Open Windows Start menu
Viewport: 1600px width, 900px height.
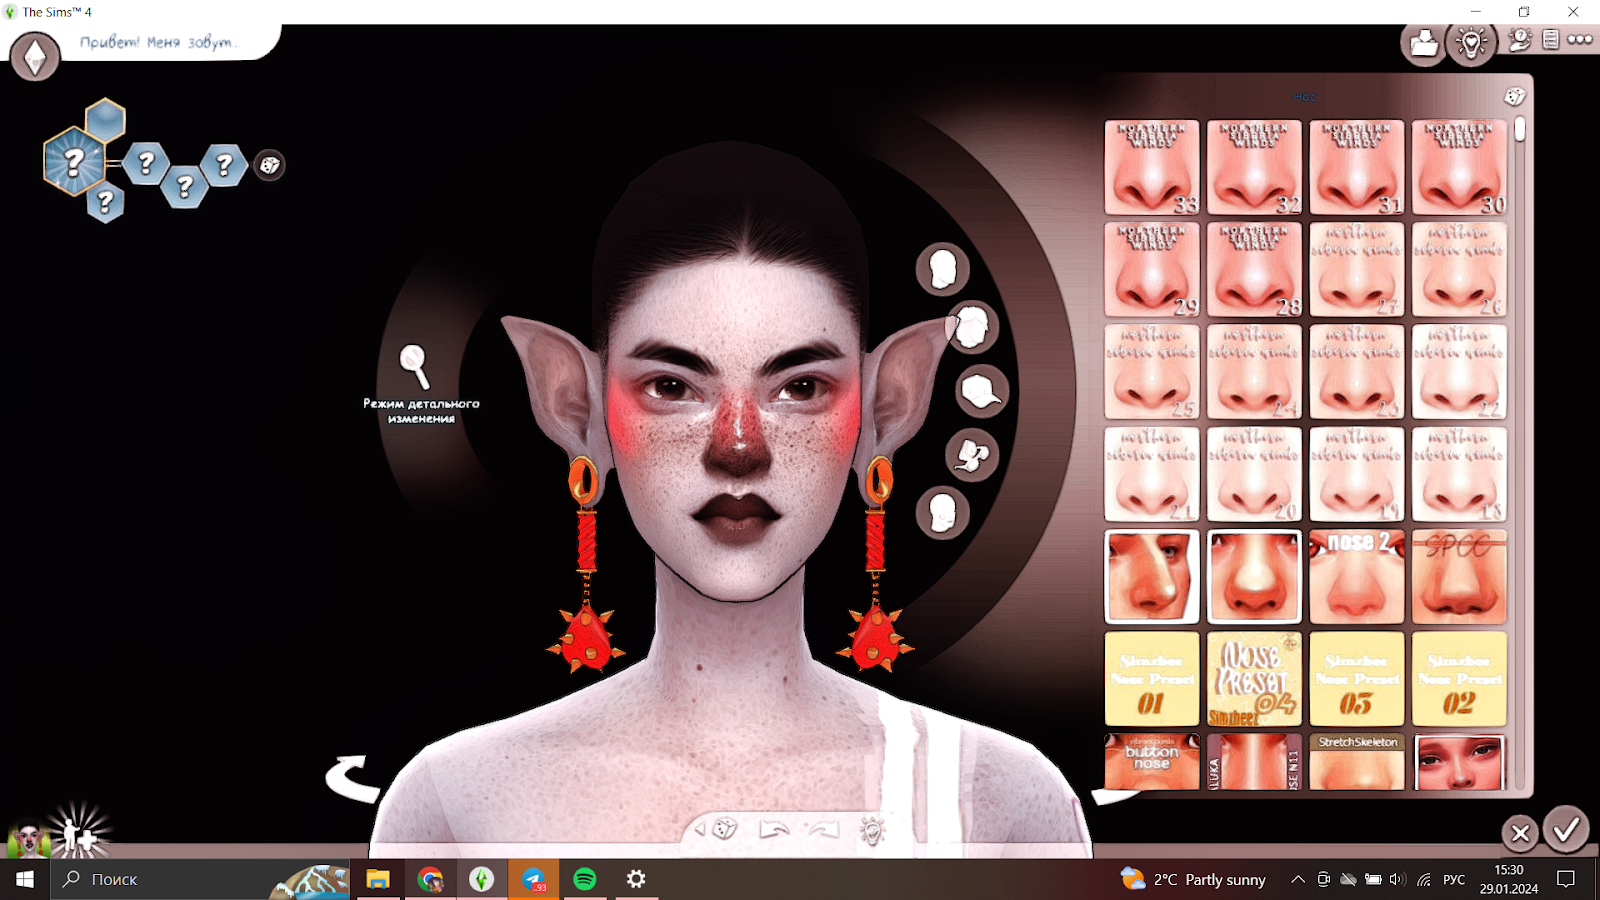[25, 879]
